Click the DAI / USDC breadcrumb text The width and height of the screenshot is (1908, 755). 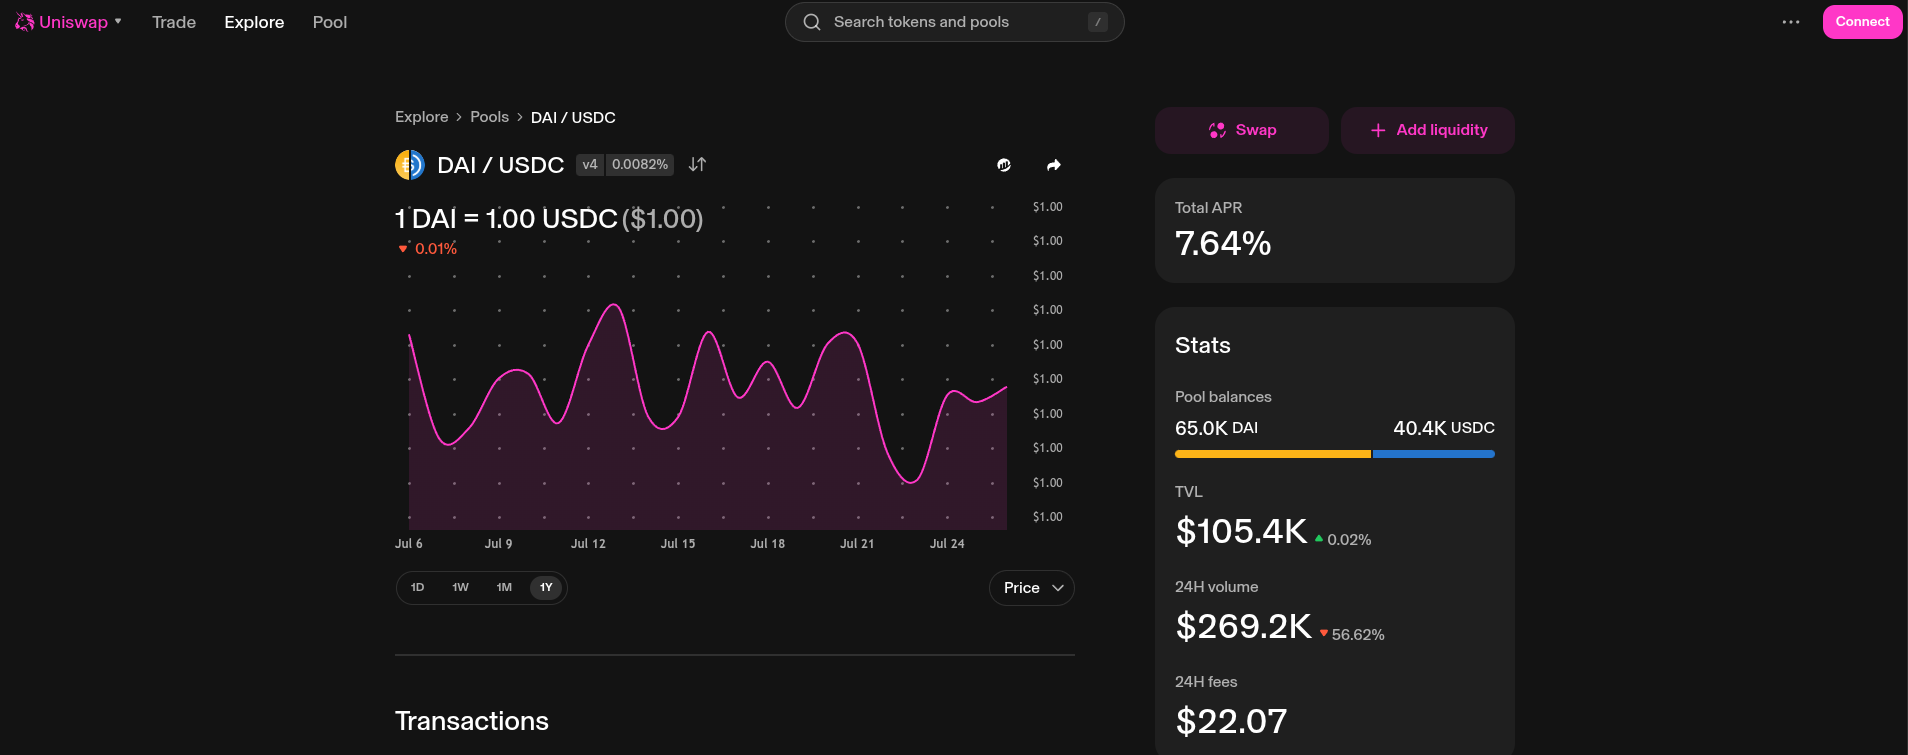[x=573, y=118]
